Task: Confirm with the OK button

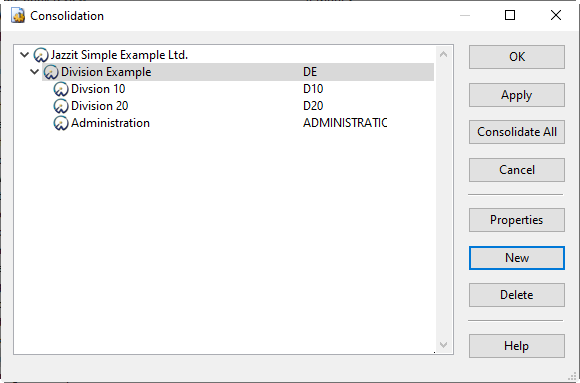Action: [517, 57]
